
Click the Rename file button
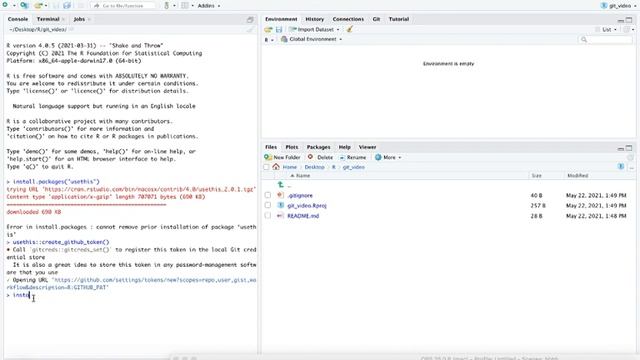coord(353,157)
